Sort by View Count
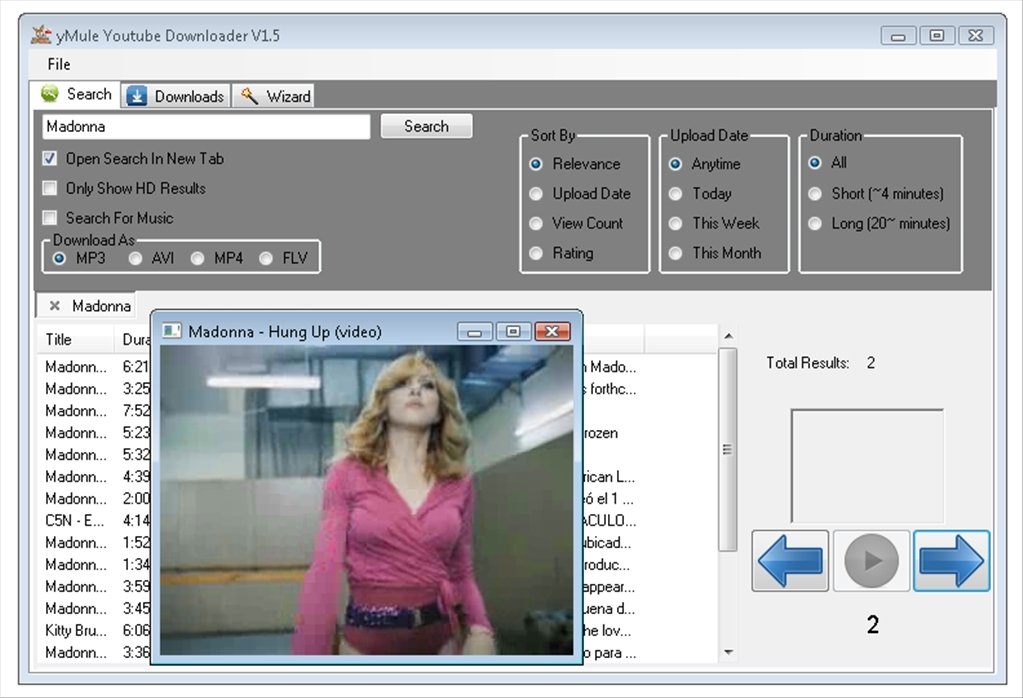1023x698 pixels. click(x=536, y=223)
